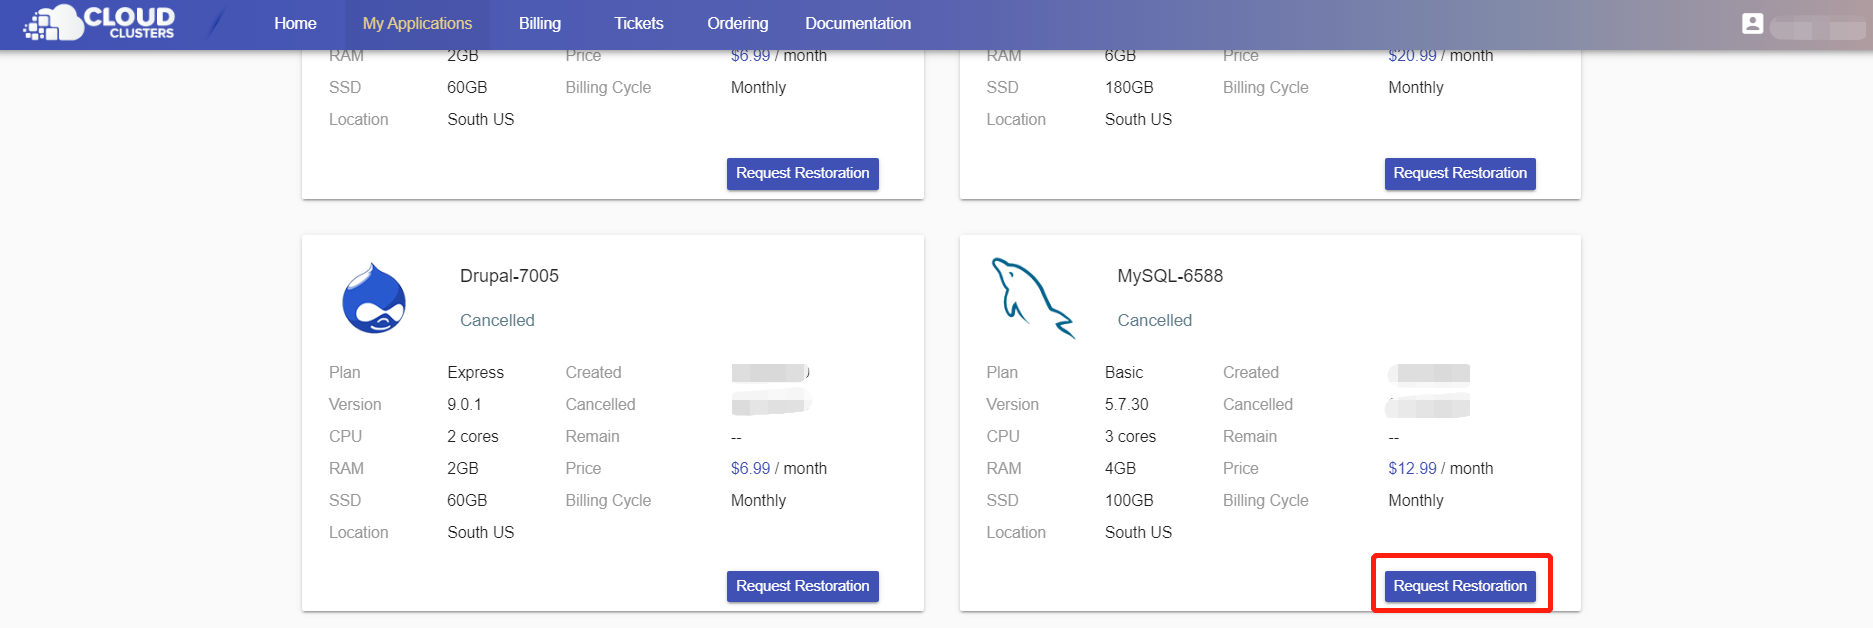Screen dimensions: 1873x628
Task: Request Restoration for Drupal-7005
Action: coord(803,586)
